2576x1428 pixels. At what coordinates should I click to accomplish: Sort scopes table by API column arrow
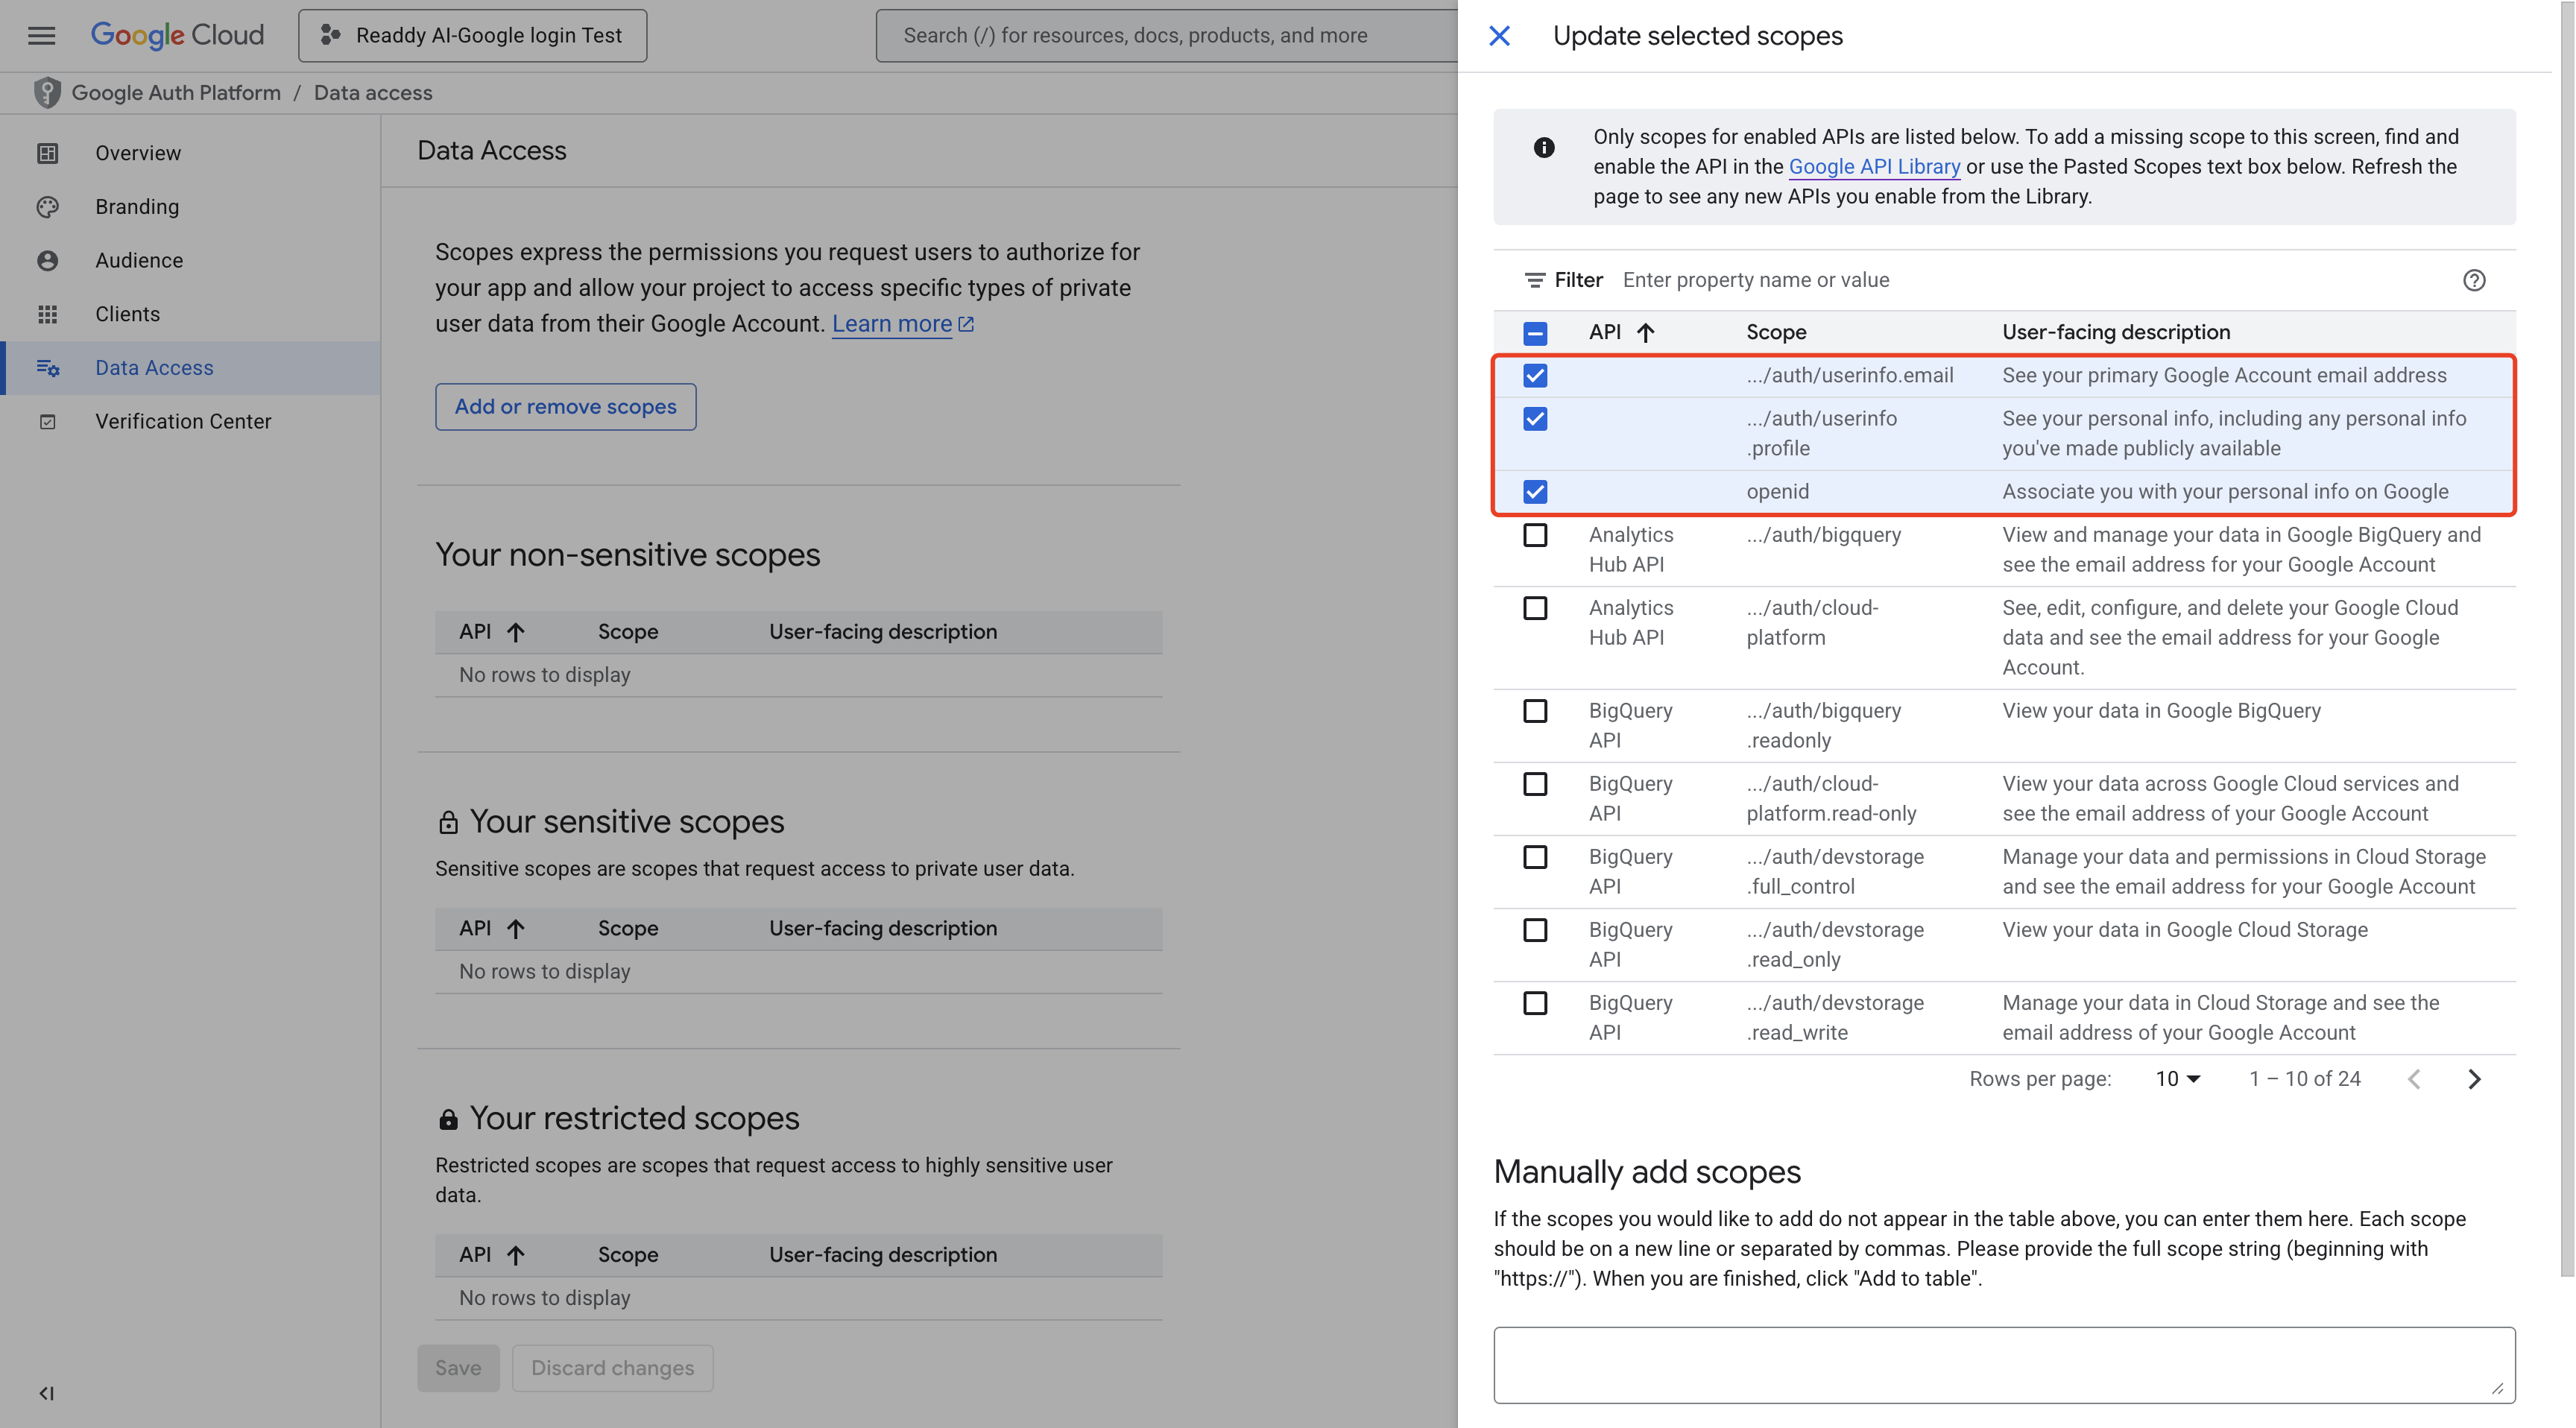click(x=1645, y=333)
